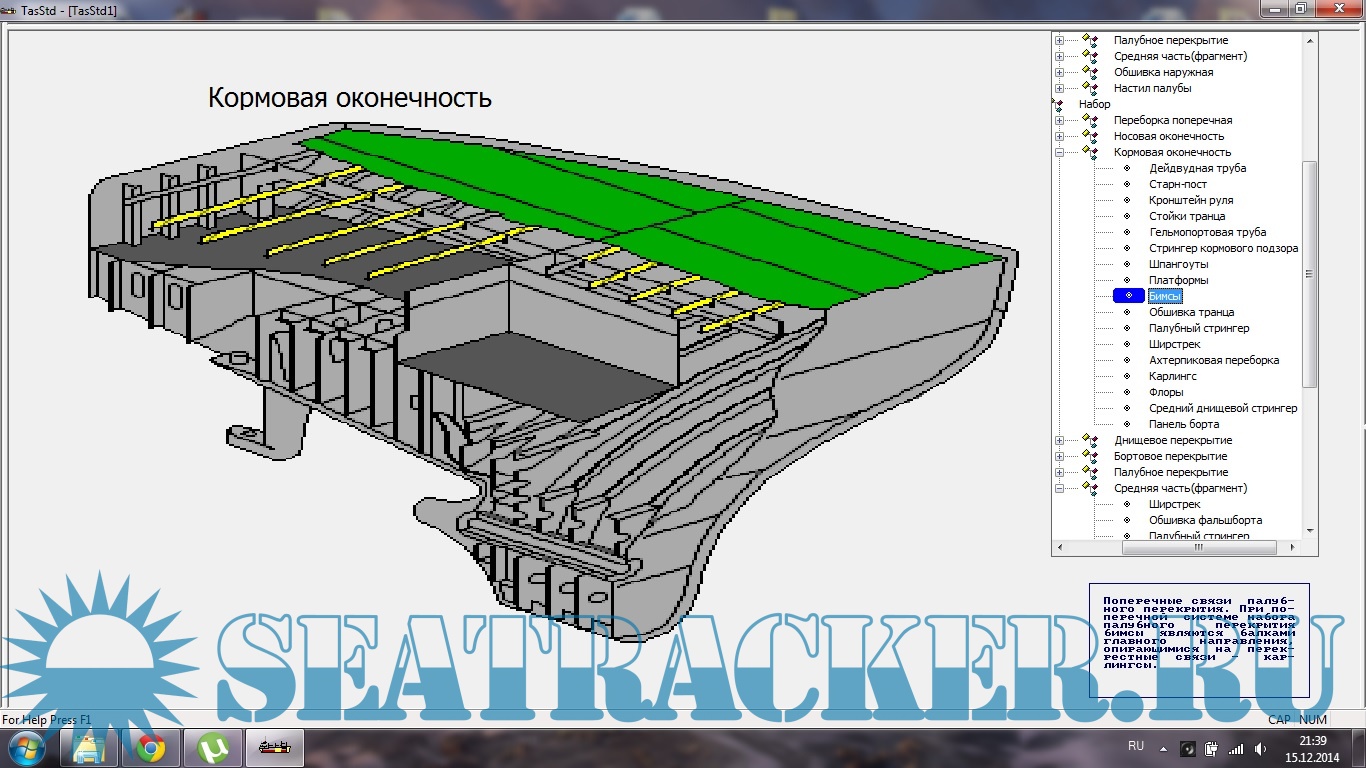The image size is (1366, 768).
Task: Open Google Chrome from the taskbar
Action: coord(150,748)
